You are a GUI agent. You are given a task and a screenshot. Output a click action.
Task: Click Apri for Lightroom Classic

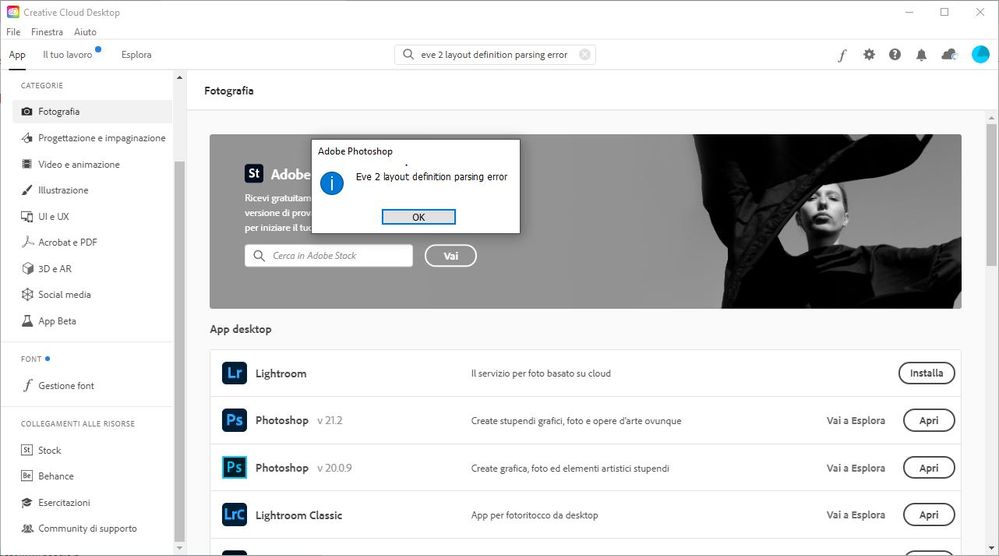coord(929,515)
